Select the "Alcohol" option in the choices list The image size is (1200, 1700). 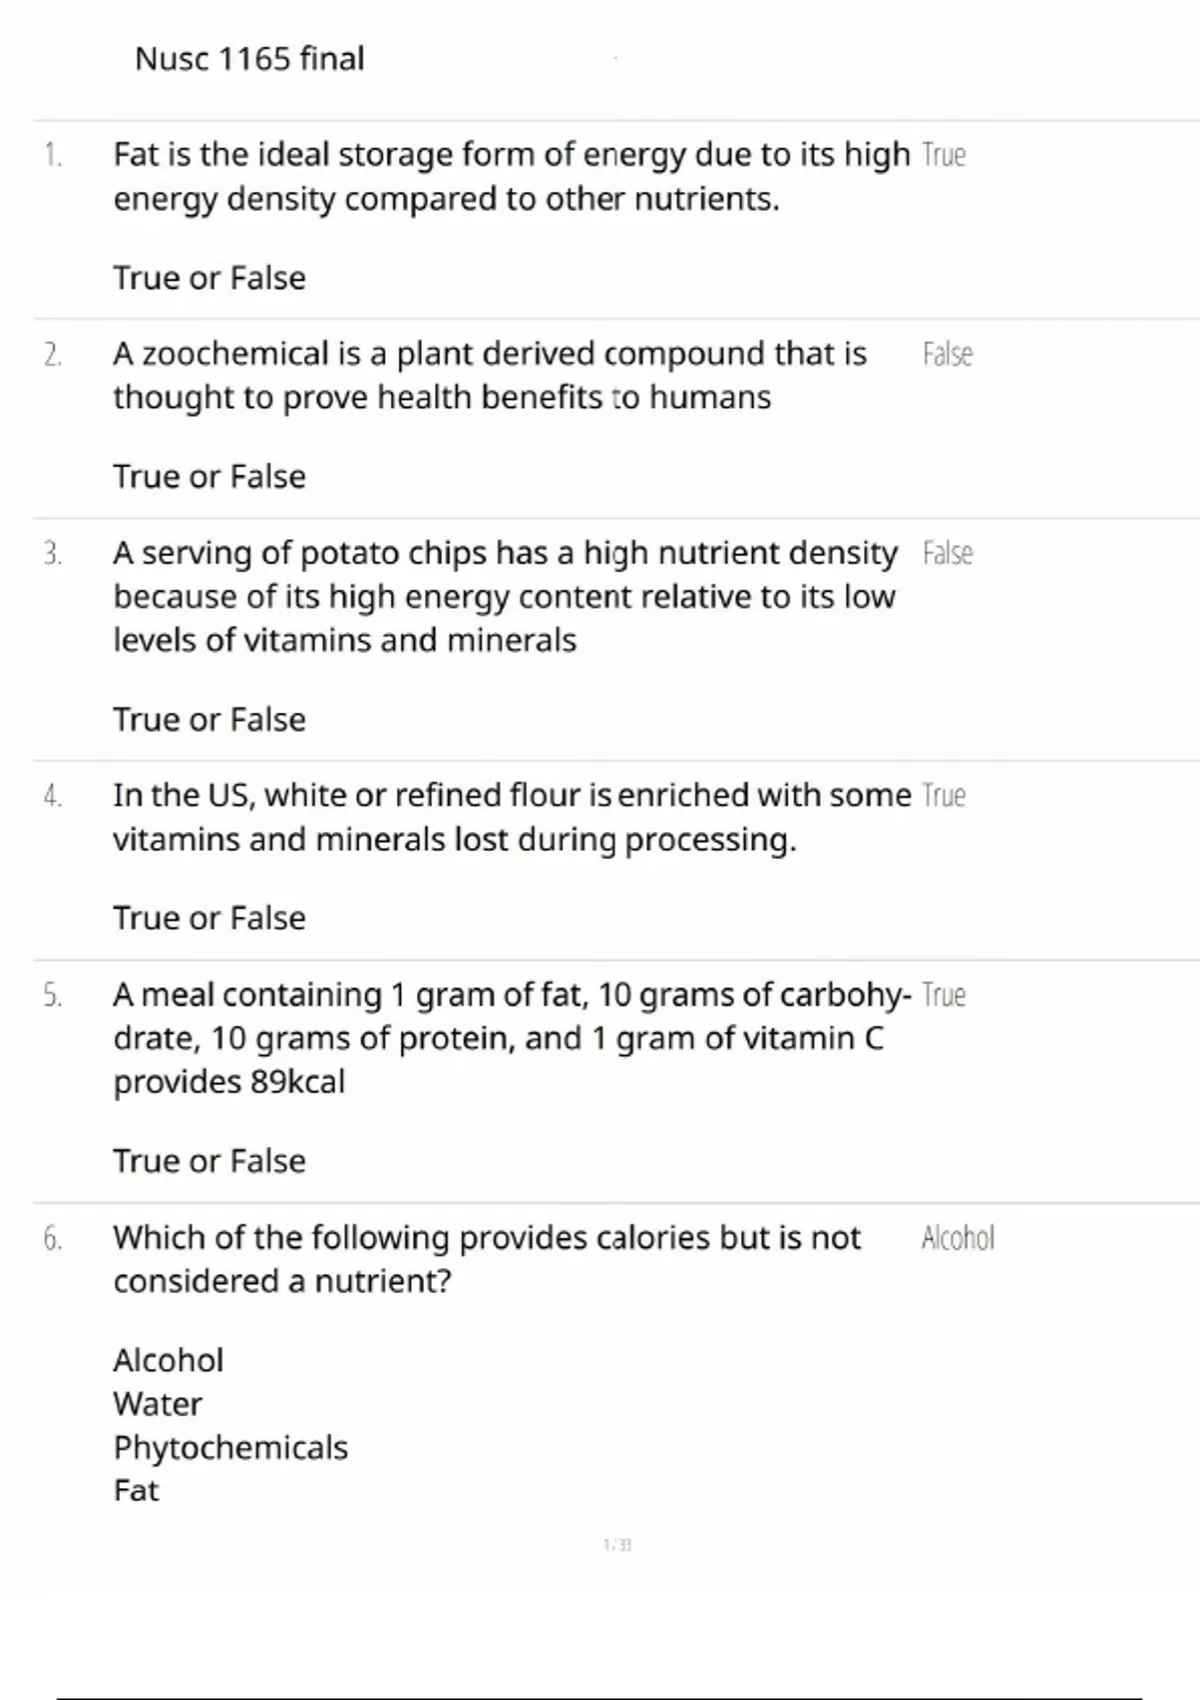168,1360
